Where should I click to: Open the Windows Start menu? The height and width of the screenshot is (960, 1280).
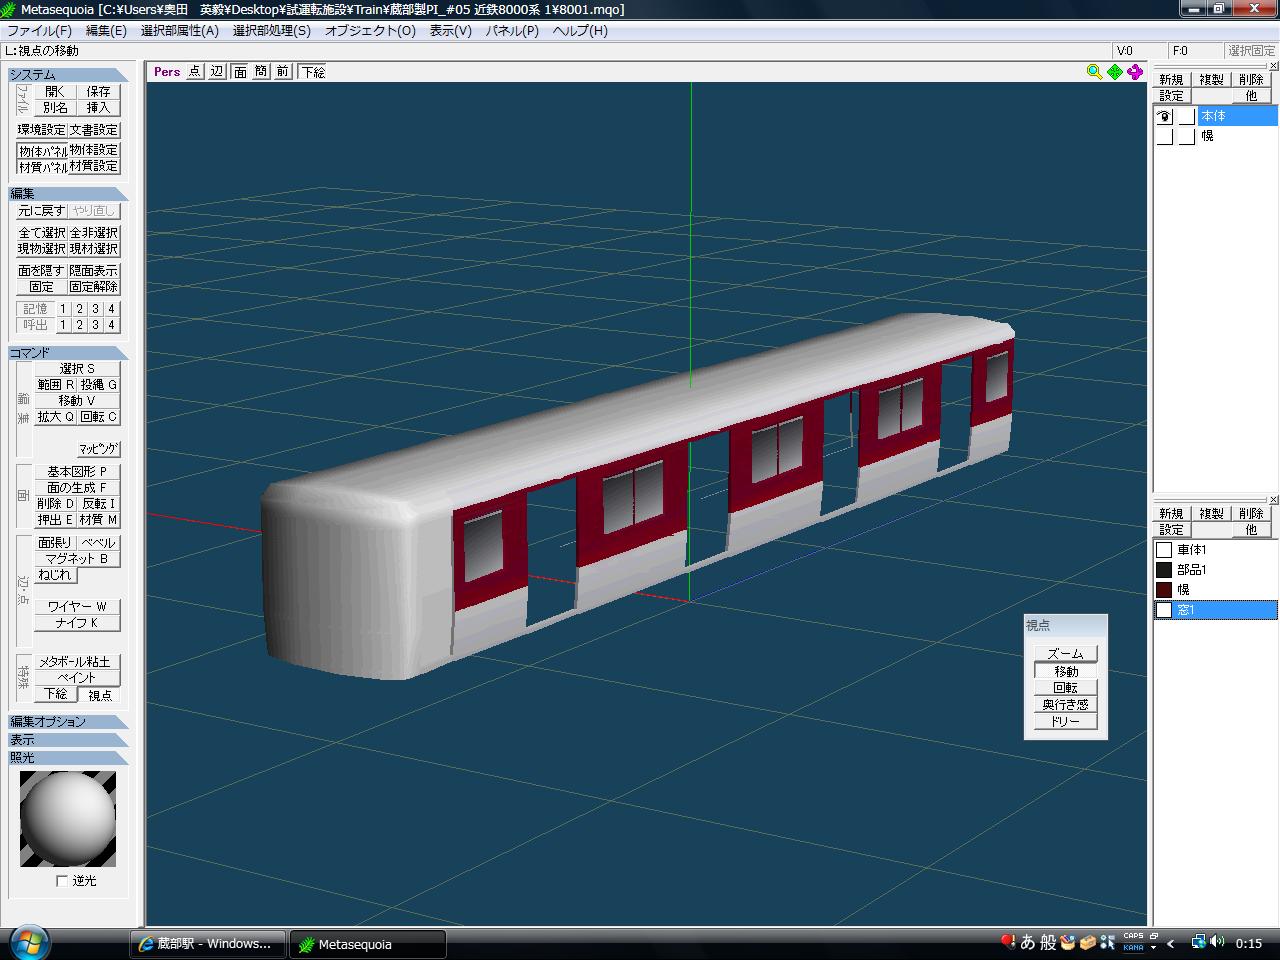click(27, 942)
